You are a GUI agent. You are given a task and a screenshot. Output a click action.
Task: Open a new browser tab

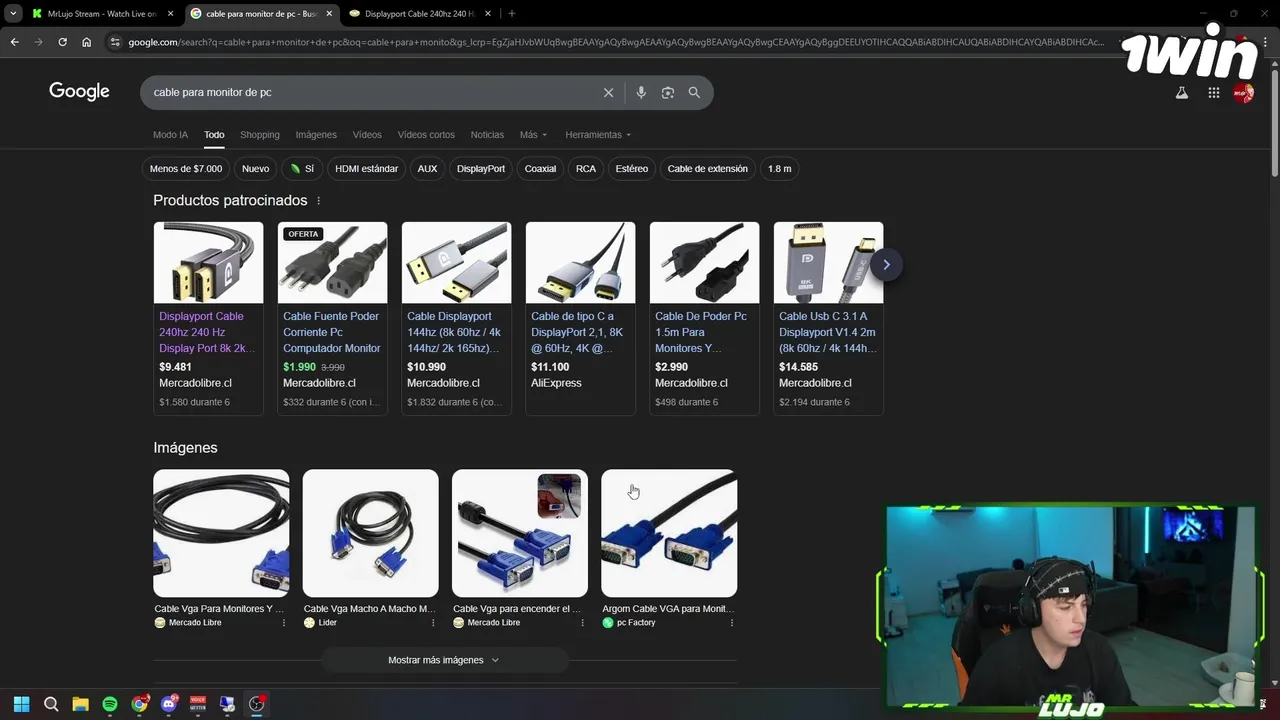point(511,14)
